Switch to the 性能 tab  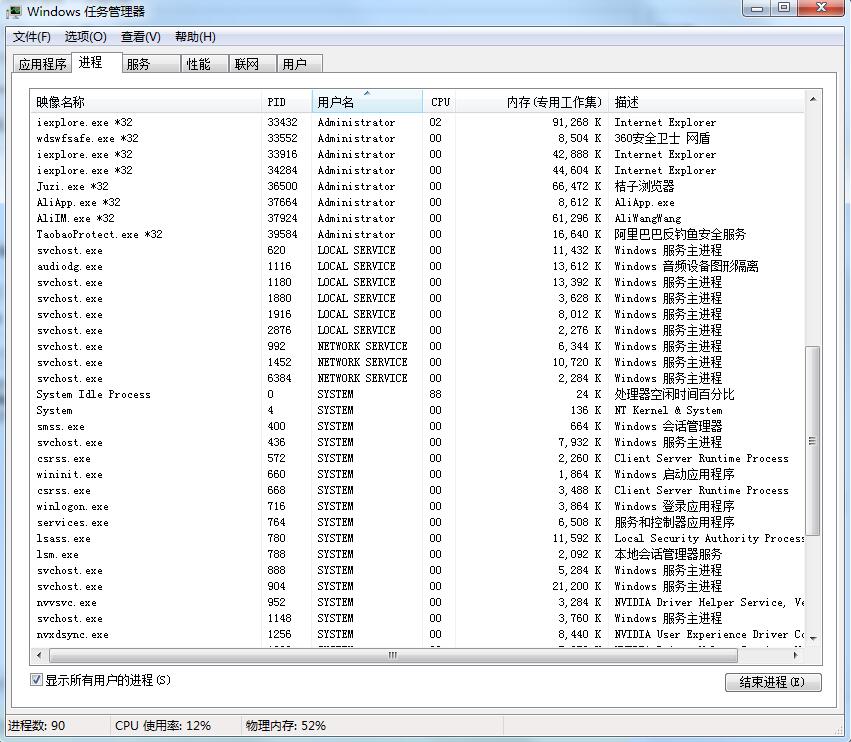click(x=198, y=64)
